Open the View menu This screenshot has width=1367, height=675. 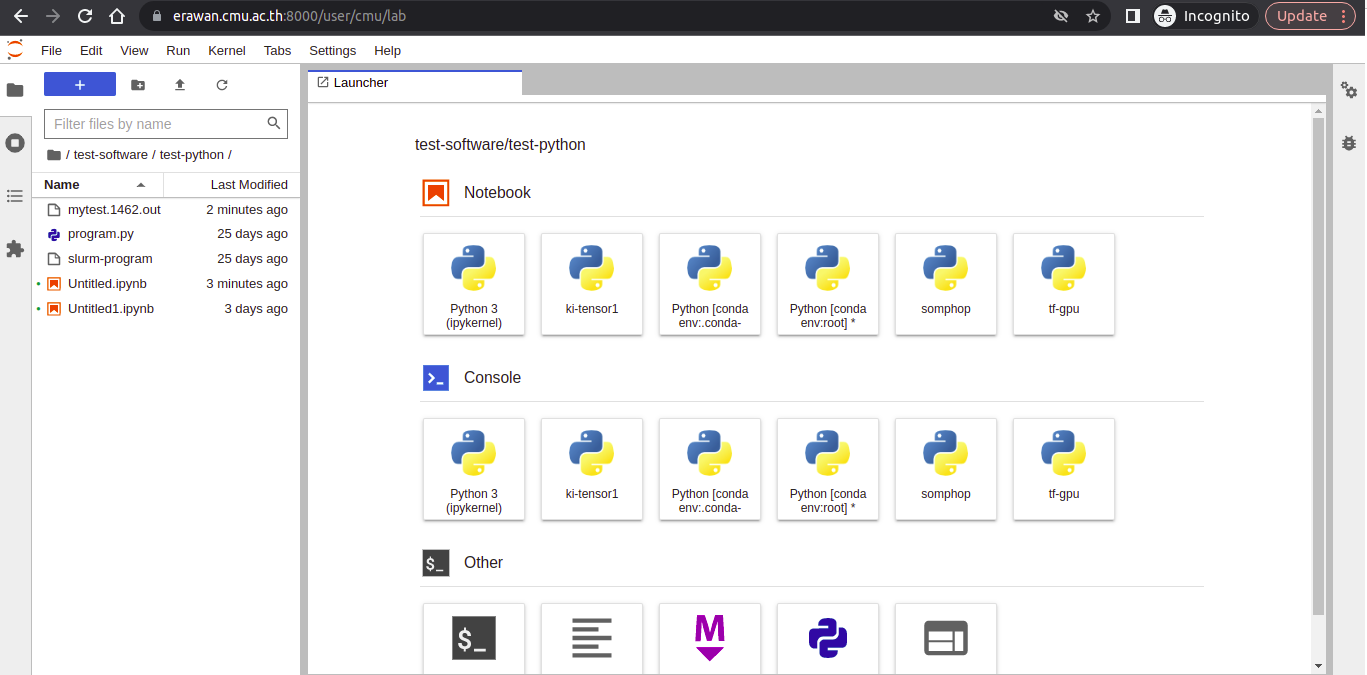(134, 51)
